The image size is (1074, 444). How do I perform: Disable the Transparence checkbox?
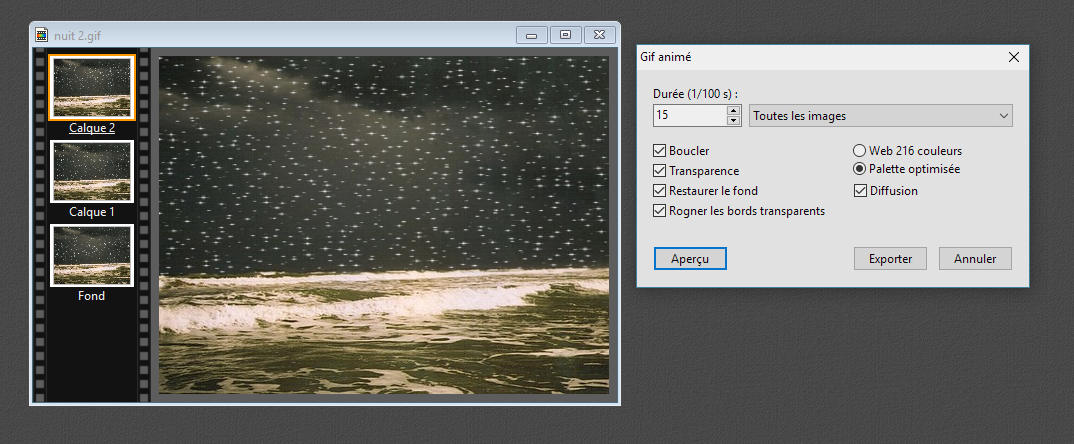coord(659,171)
